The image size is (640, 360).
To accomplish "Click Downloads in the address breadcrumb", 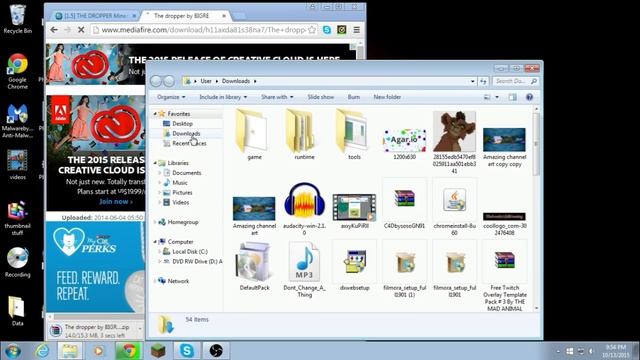I will click(x=236, y=81).
